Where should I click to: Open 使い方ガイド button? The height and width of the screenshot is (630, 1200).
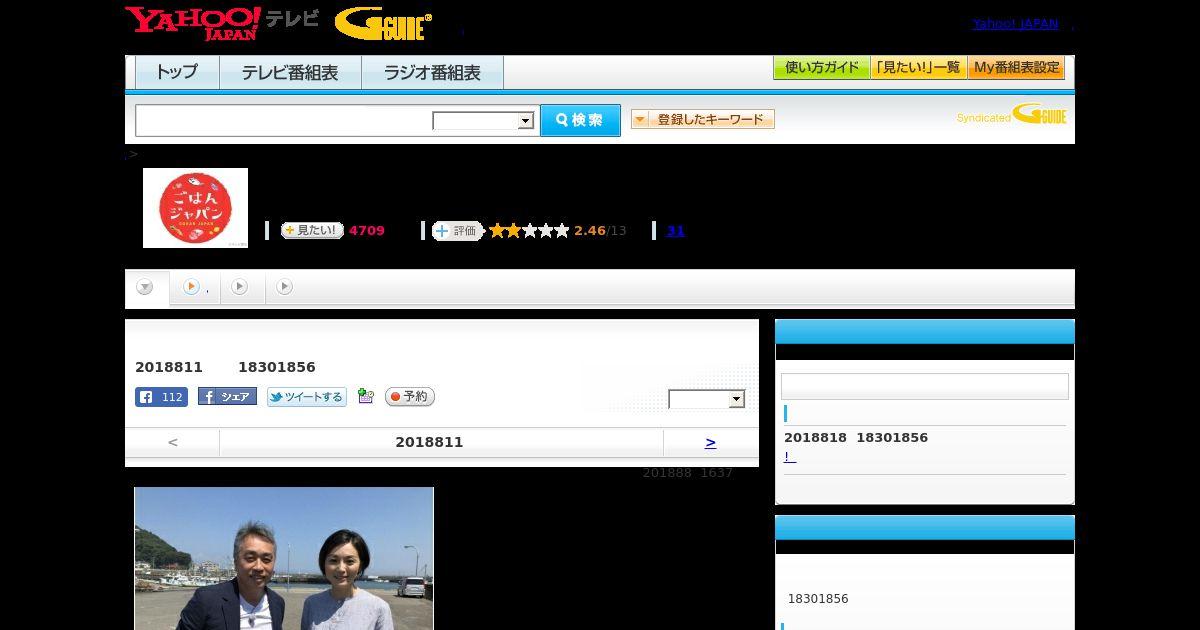pyautogui.click(x=821, y=68)
